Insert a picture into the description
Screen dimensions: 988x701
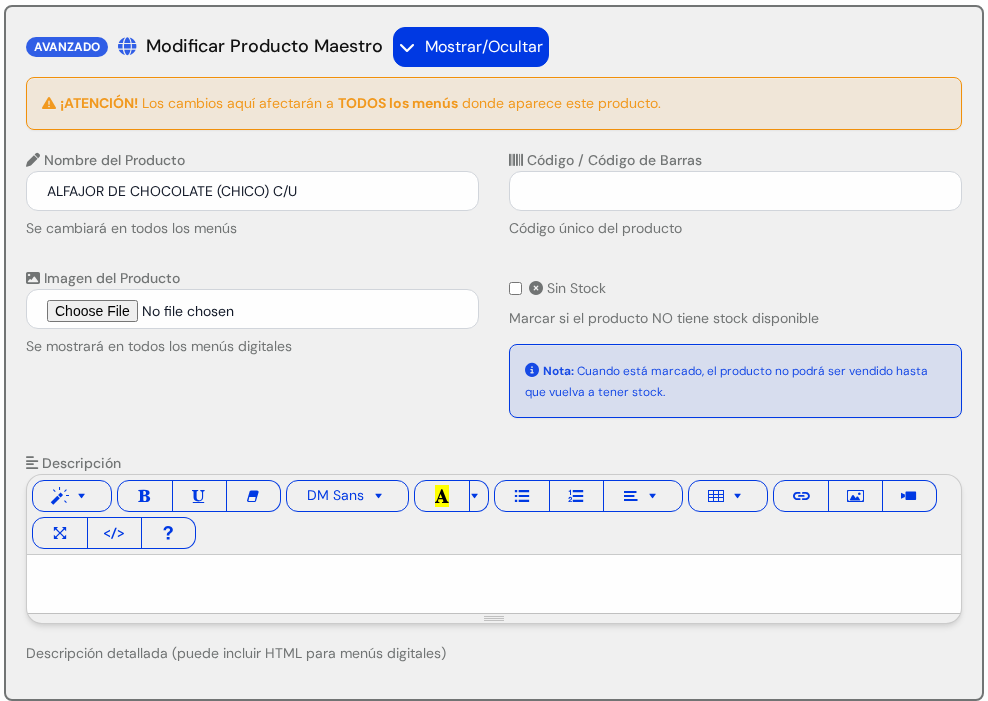pyautogui.click(x=856, y=496)
